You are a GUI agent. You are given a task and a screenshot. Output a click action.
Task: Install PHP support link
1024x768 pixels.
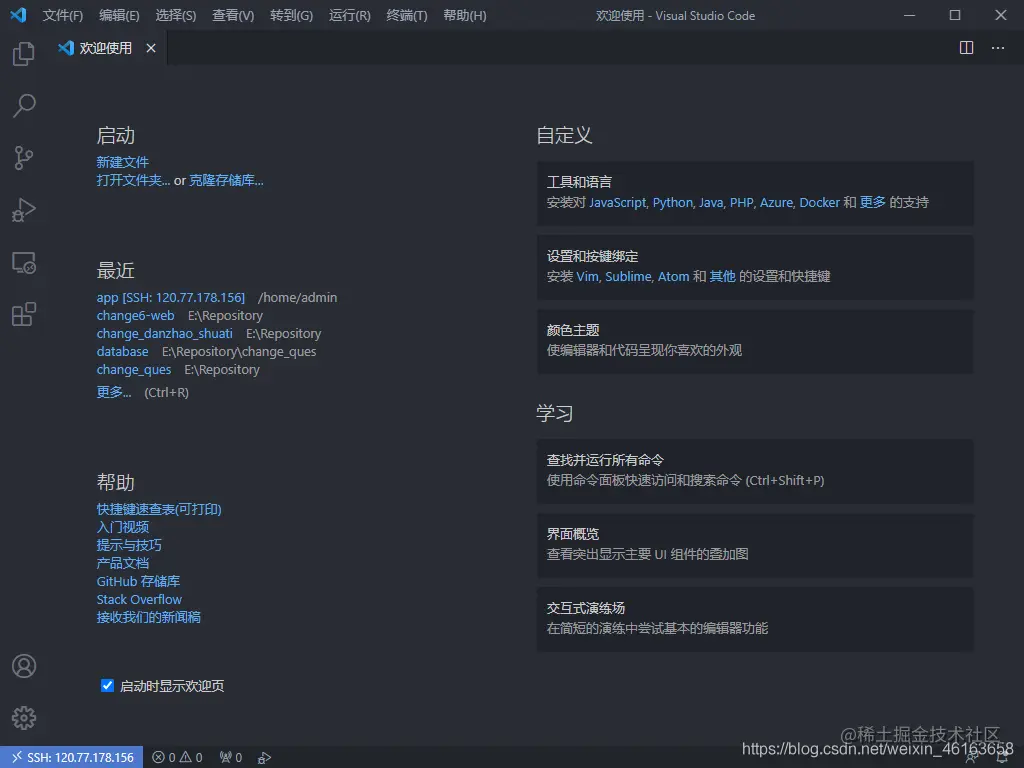(x=741, y=202)
